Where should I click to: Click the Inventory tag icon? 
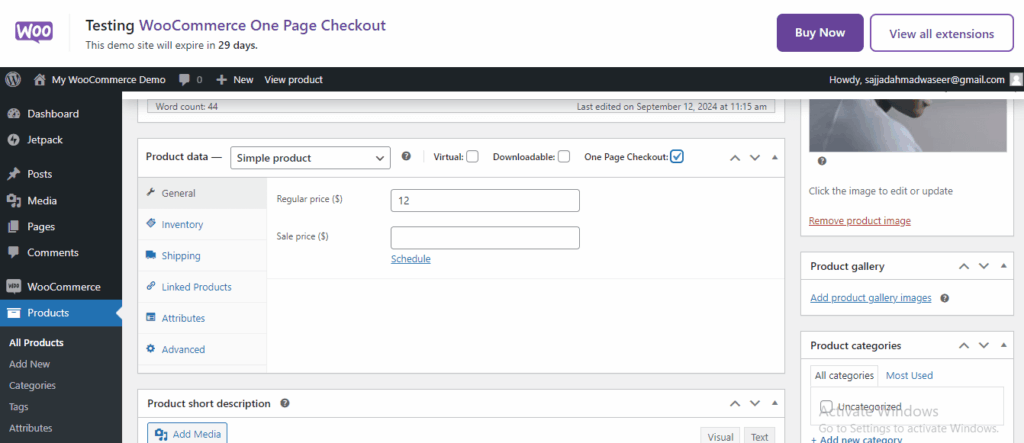pyautogui.click(x=150, y=223)
